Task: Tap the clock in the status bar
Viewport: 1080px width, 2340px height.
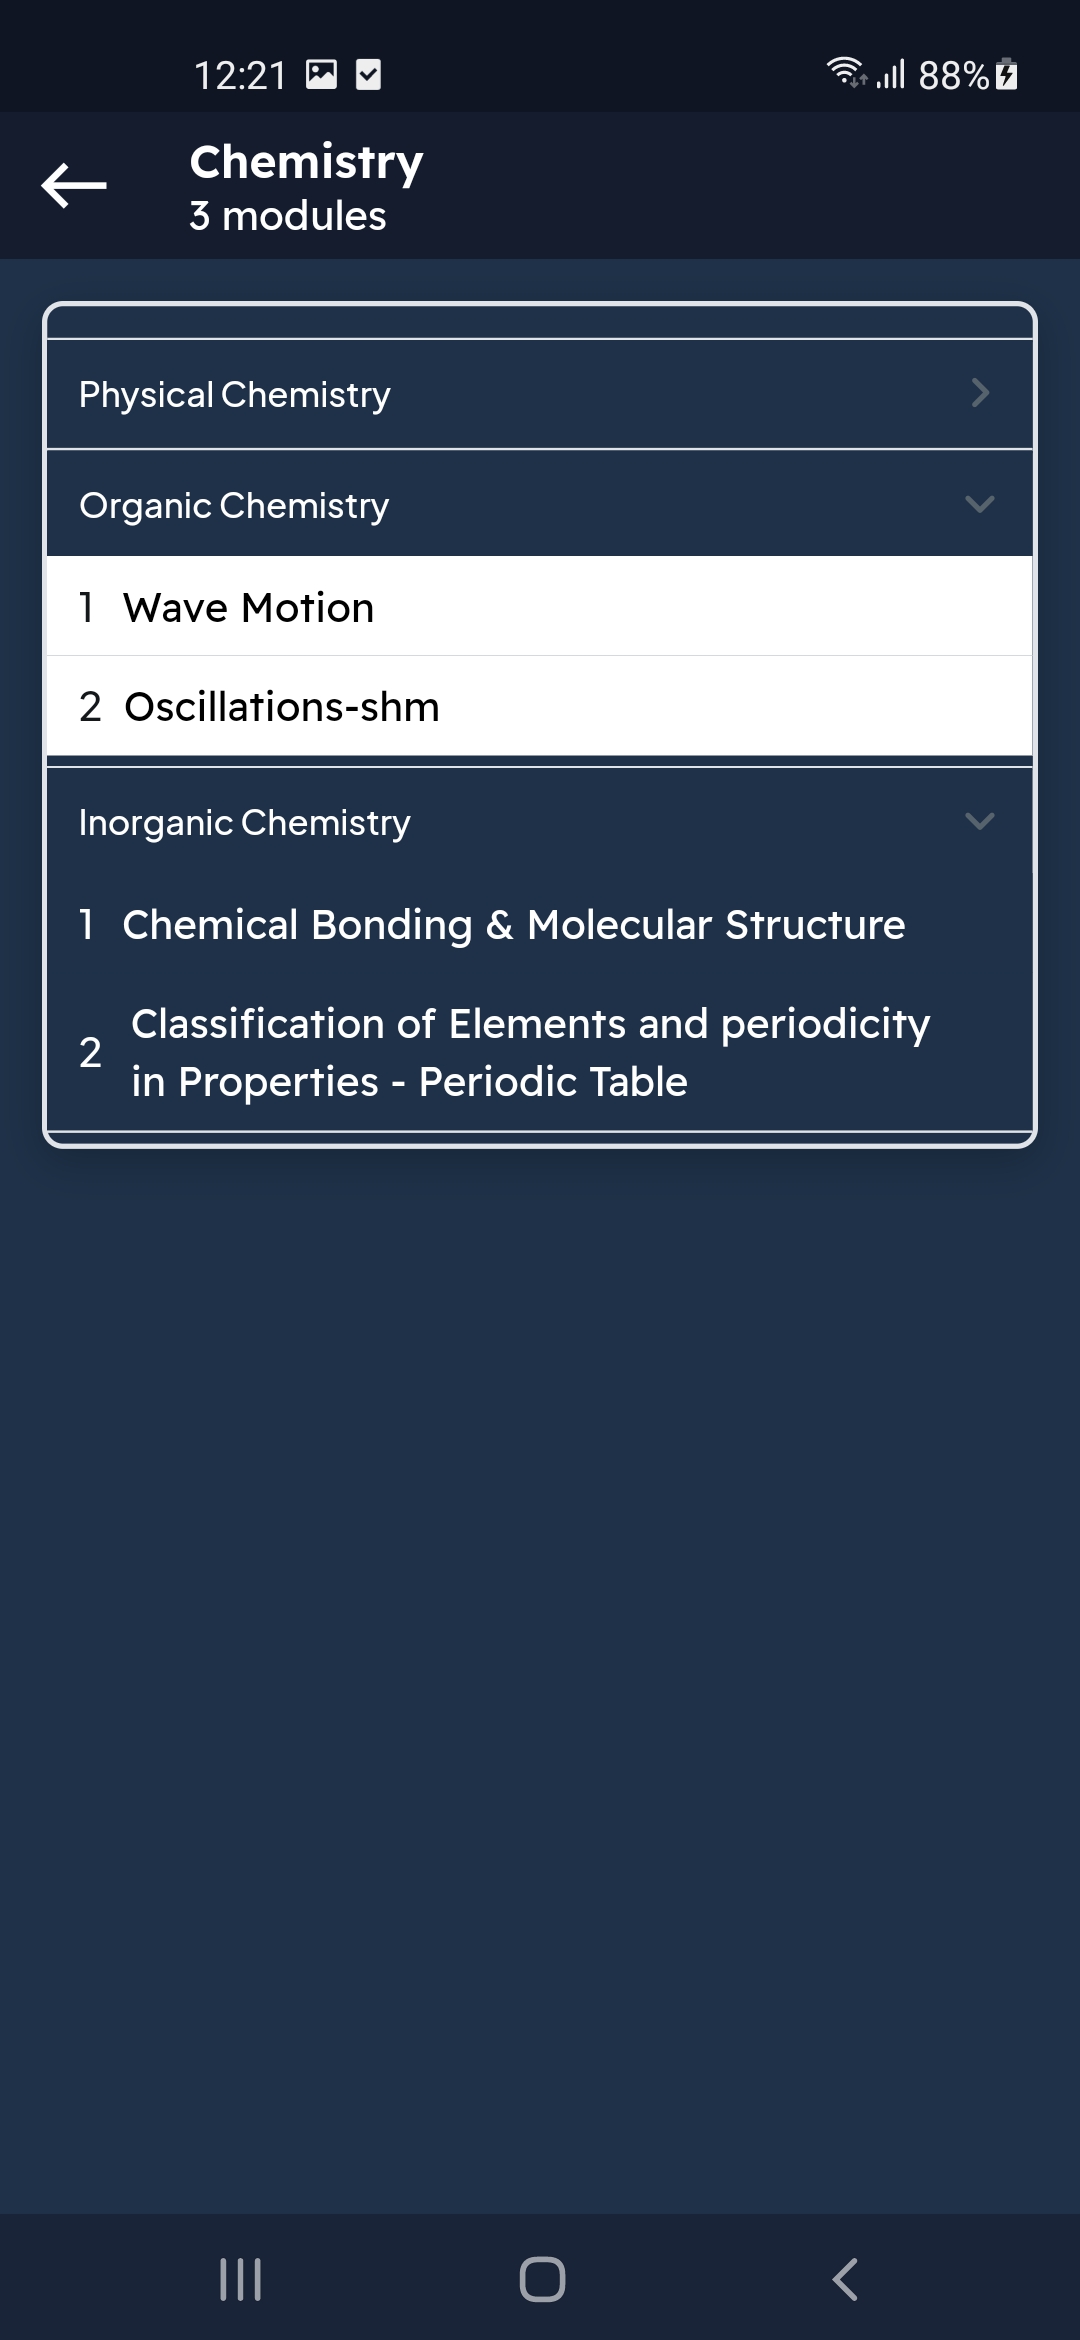Action: click(240, 73)
